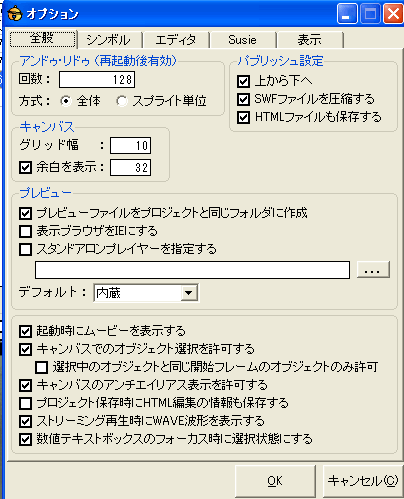Screen dimensions: 404x499
Task: Click the グリッド幅 field showing 10
Action: coord(130,145)
